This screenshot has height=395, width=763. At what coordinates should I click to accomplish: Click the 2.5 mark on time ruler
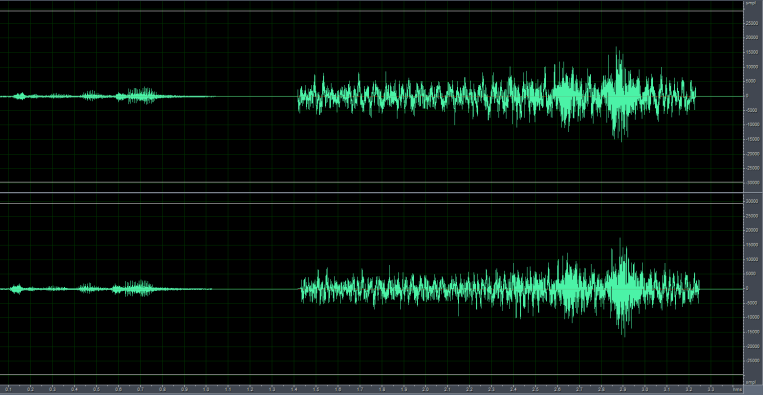click(535, 390)
